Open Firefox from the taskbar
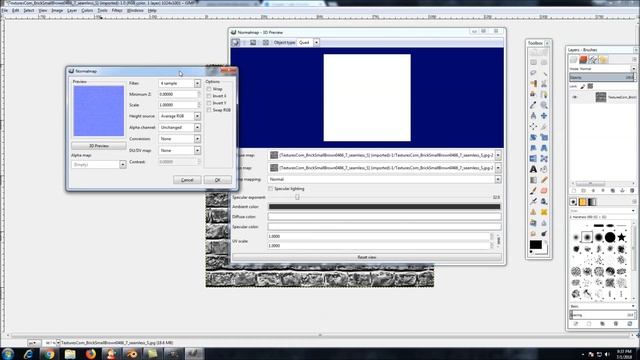This screenshot has height=360, width=640. [91, 353]
